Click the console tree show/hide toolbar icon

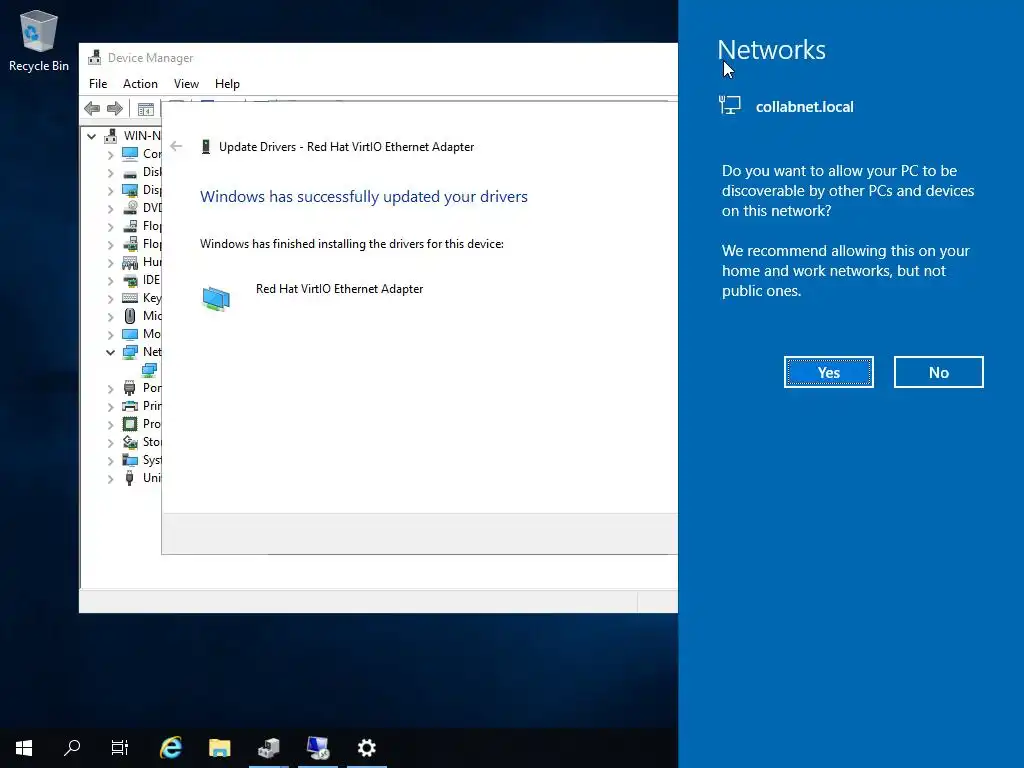pyautogui.click(x=146, y=109)
